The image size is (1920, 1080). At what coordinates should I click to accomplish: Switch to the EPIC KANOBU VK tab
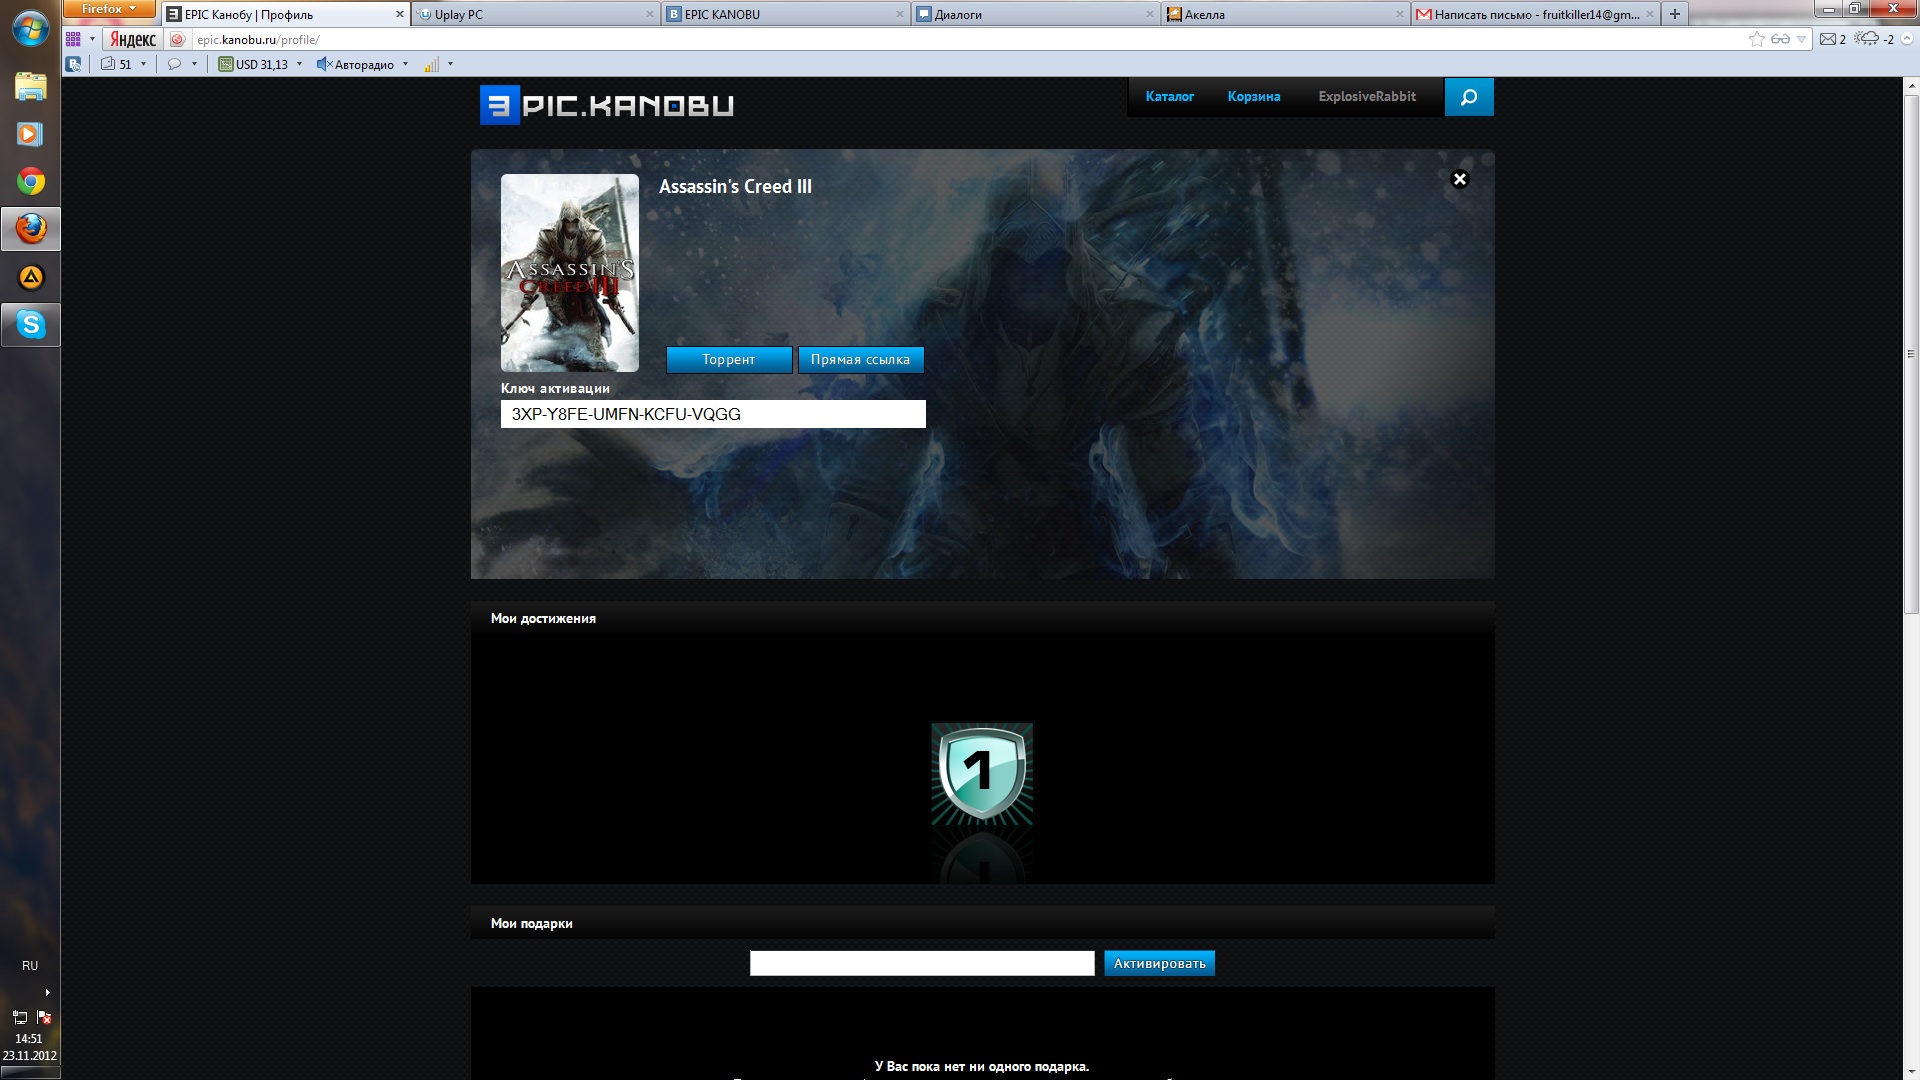tap(785, 14)
